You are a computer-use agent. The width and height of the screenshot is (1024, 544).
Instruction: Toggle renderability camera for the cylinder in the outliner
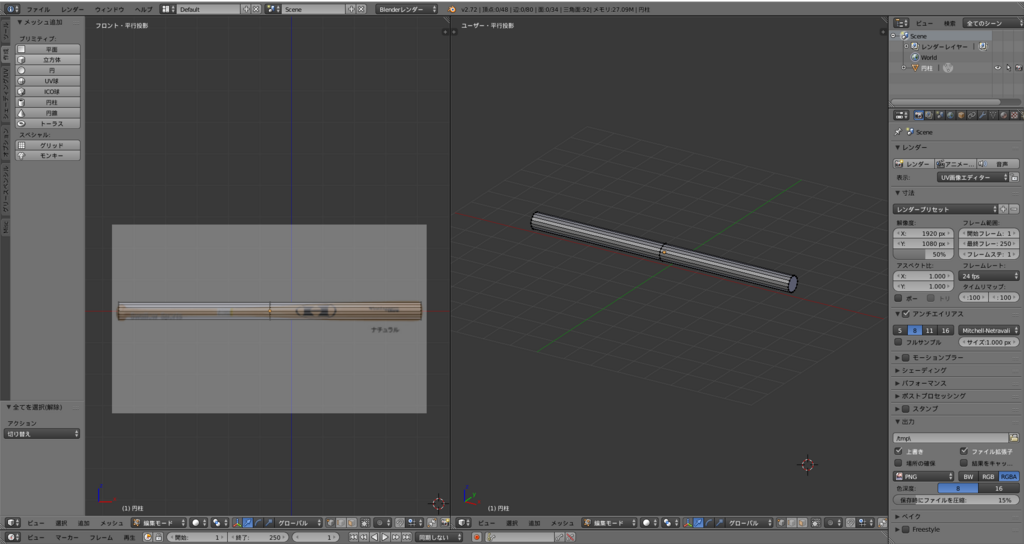tap(1019, 68)
